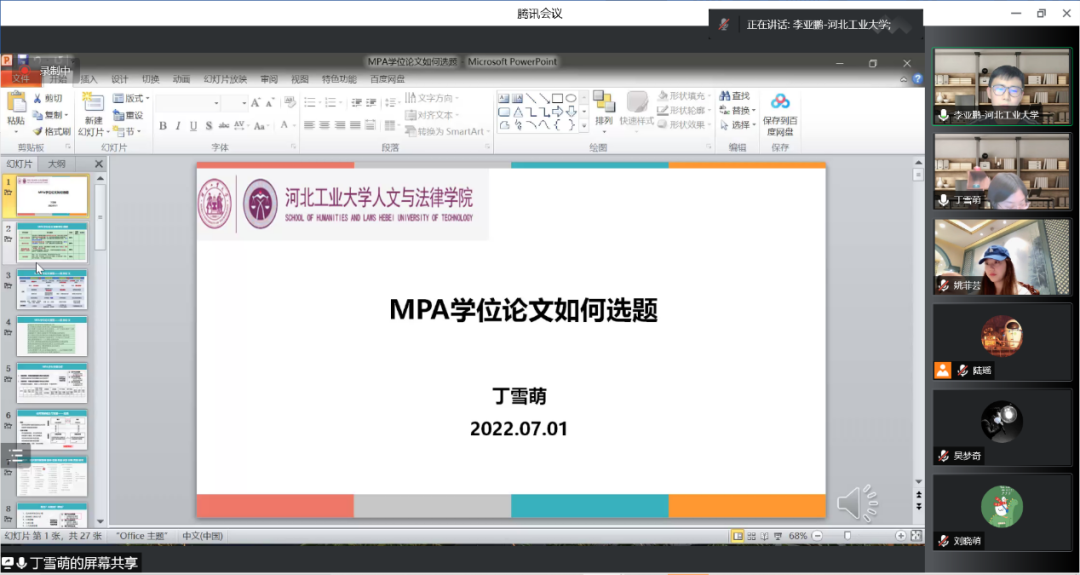
Task: Click the Reset (重设) slide button
Action: tap(129, 115)
